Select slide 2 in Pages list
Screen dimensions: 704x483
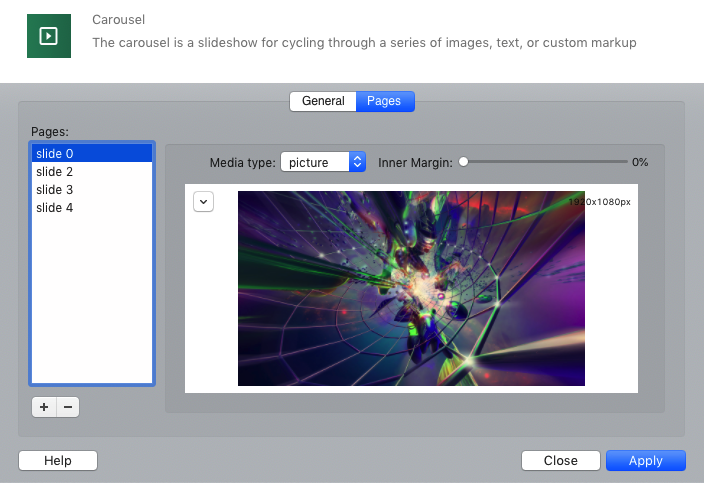91,172
